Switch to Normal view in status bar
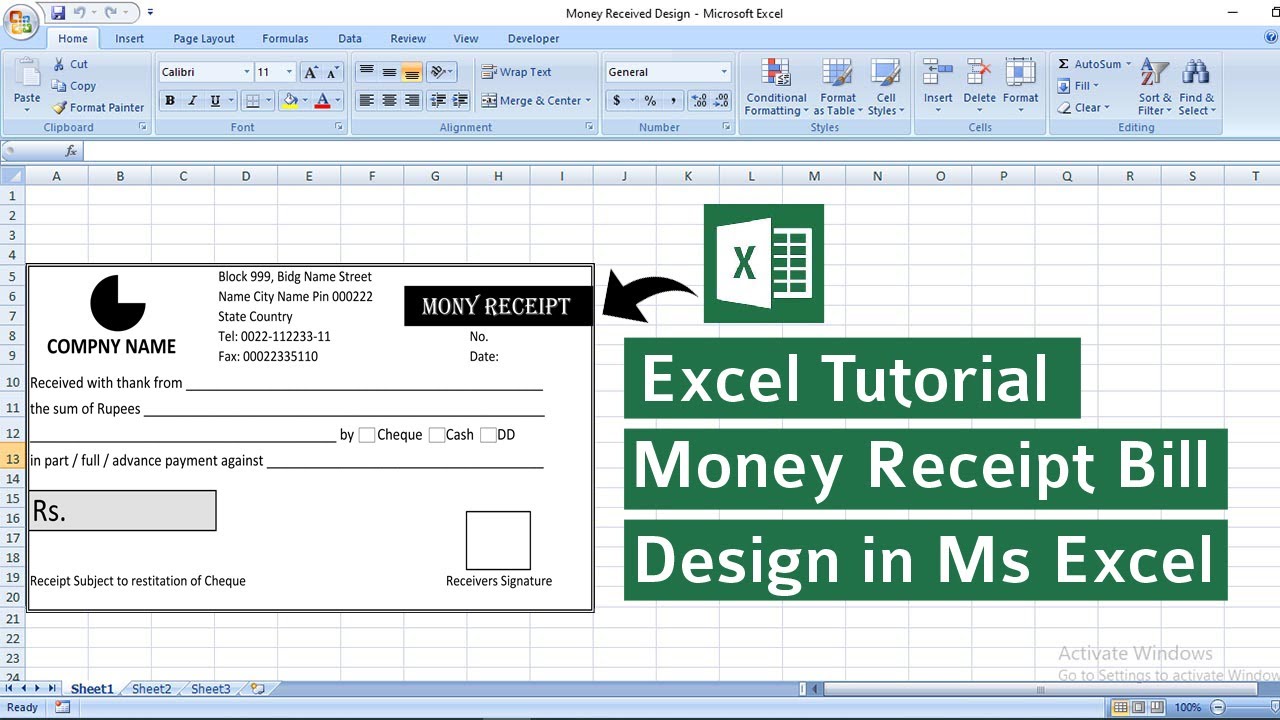Screen dimensions: 1280x720 point(1121,708)
